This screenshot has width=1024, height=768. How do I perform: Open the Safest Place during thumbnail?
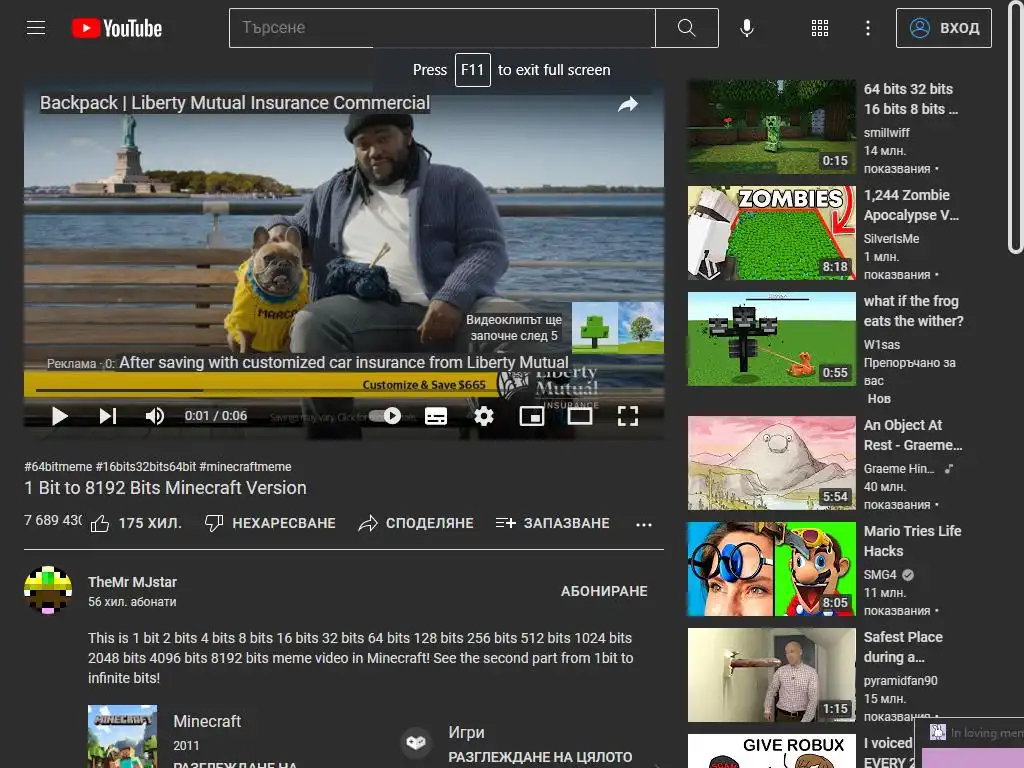771,675
